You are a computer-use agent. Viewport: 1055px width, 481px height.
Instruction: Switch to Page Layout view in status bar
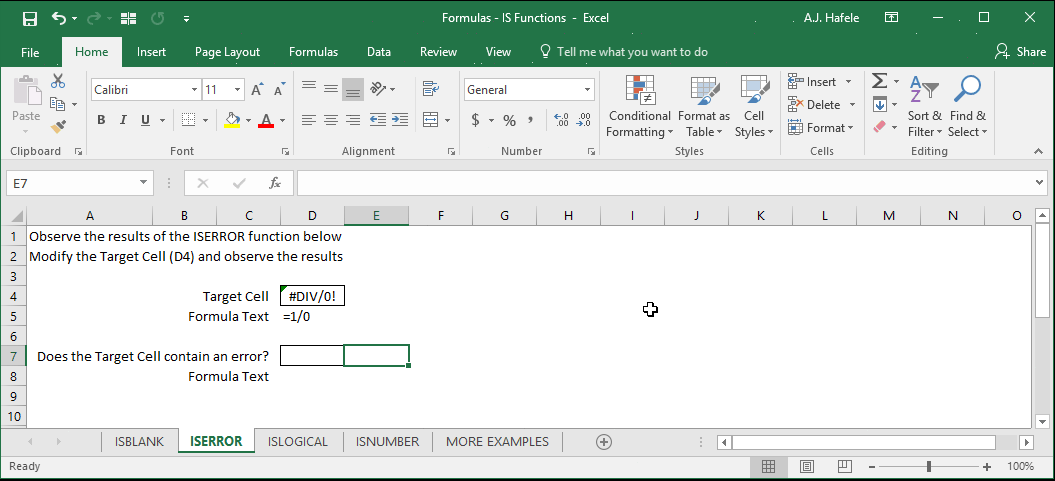tap(807, 466)
